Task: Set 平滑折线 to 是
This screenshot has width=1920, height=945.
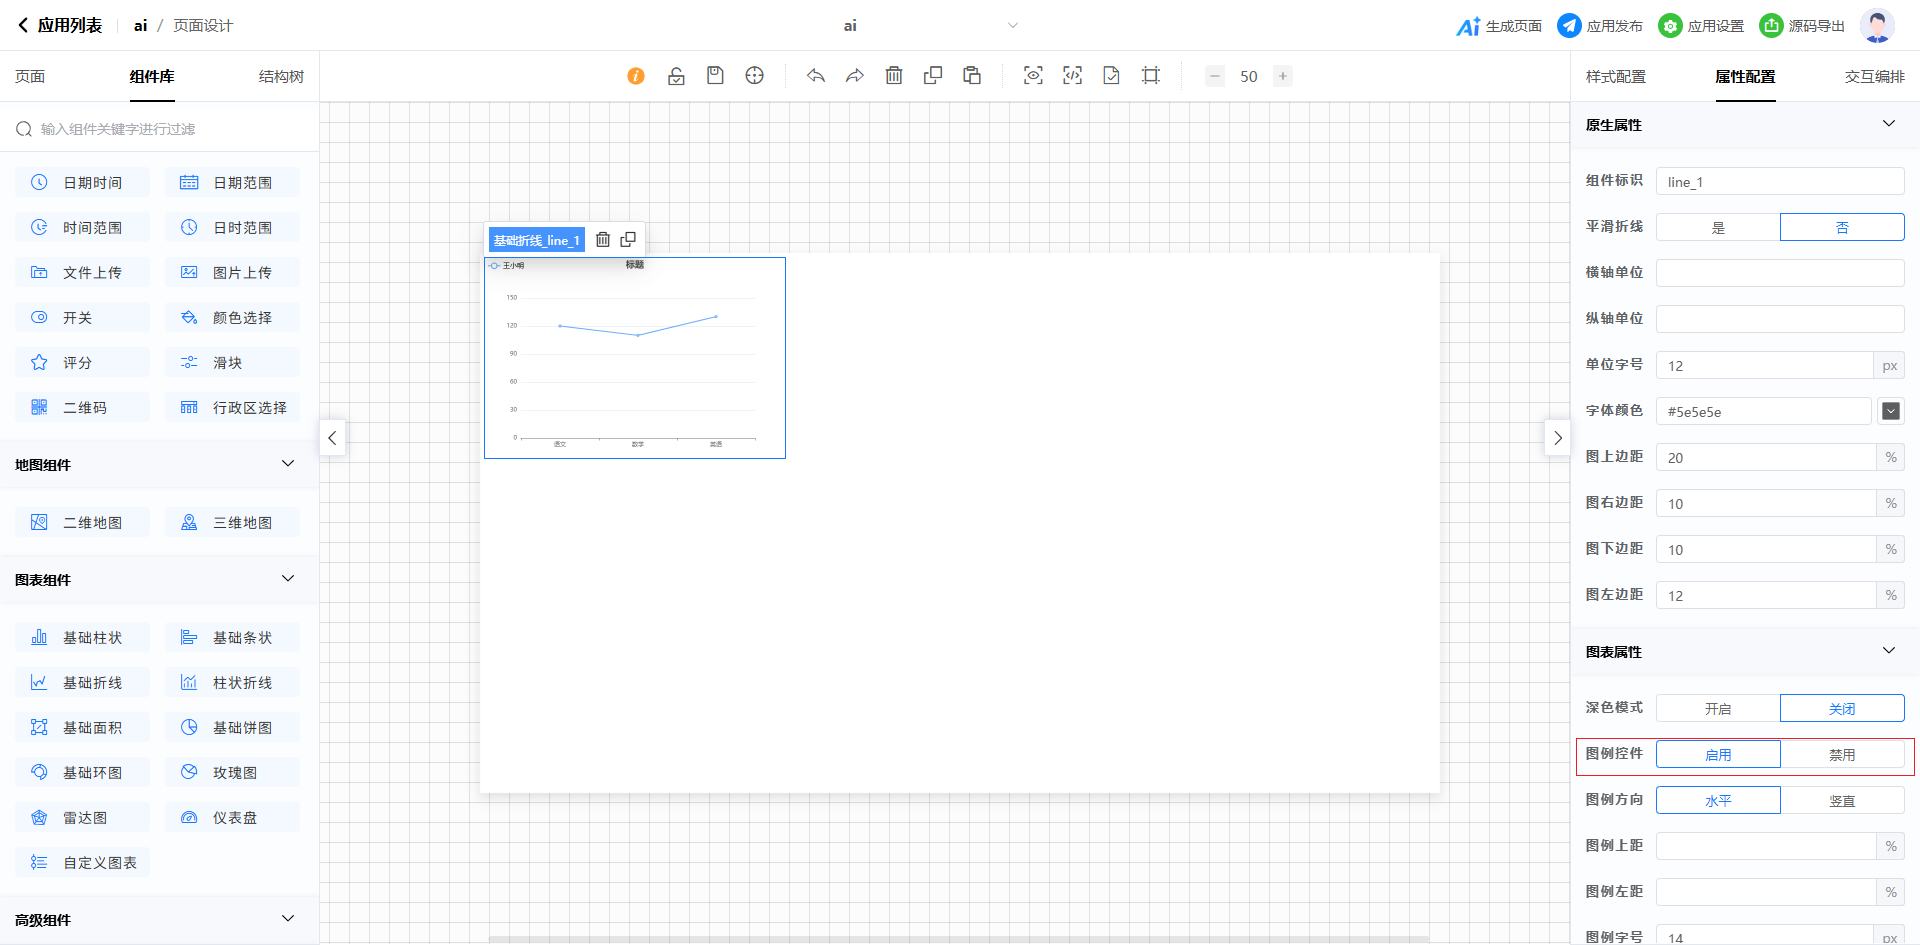Action: (x=1718, y=227)
